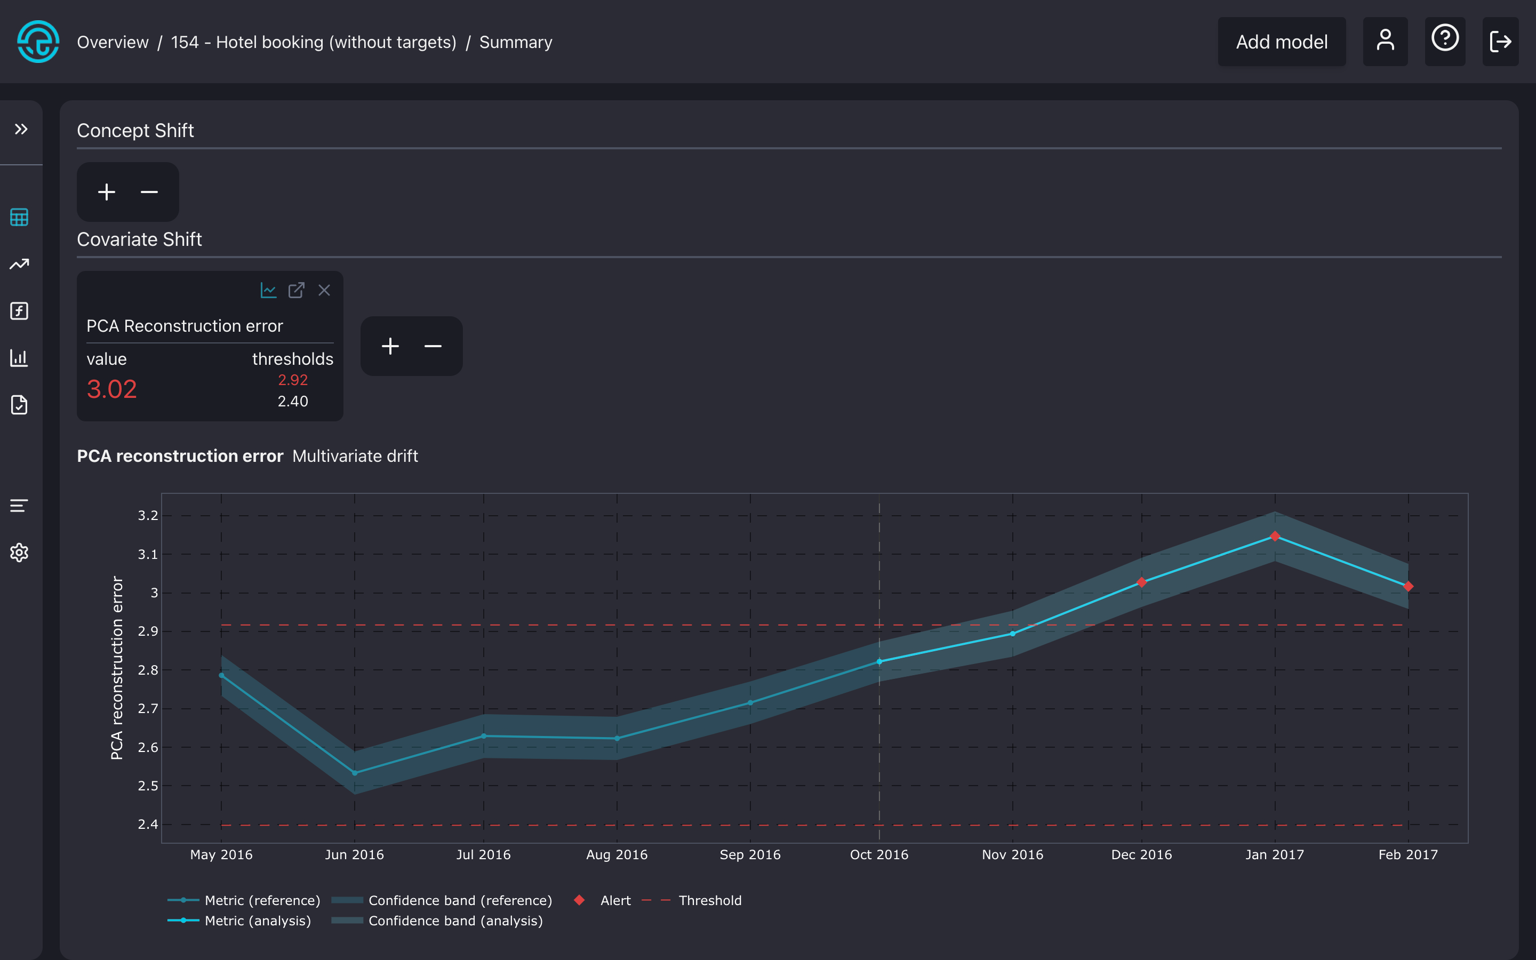The height and width of the screenshot is (960, 1536).
Task: Open the function file sidebar icon
Action: pyautogui.click(x=19, y=311)
